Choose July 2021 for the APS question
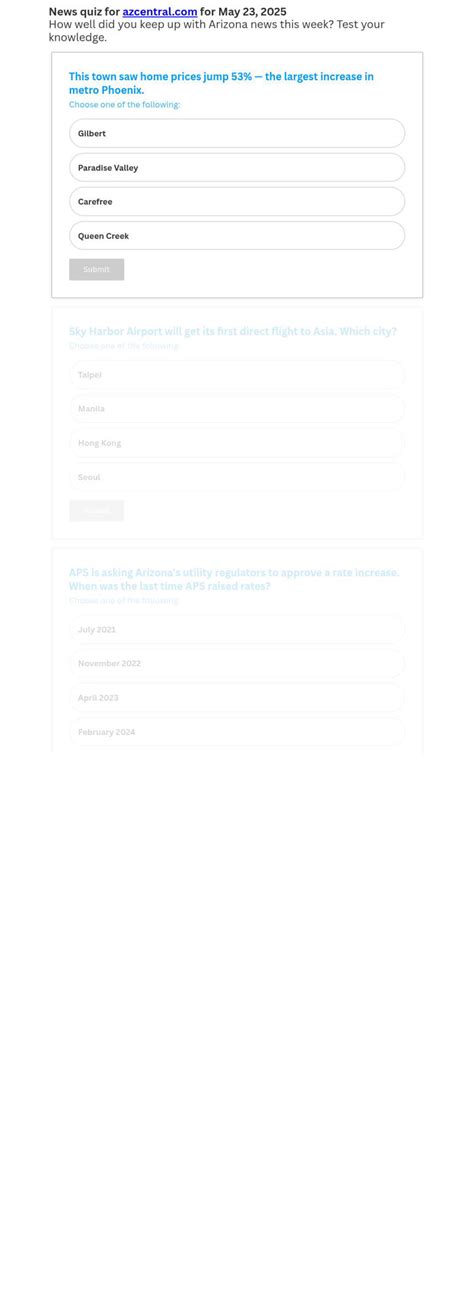The image size is (474, 1306). pyautogui.click(x=237, y=630)
